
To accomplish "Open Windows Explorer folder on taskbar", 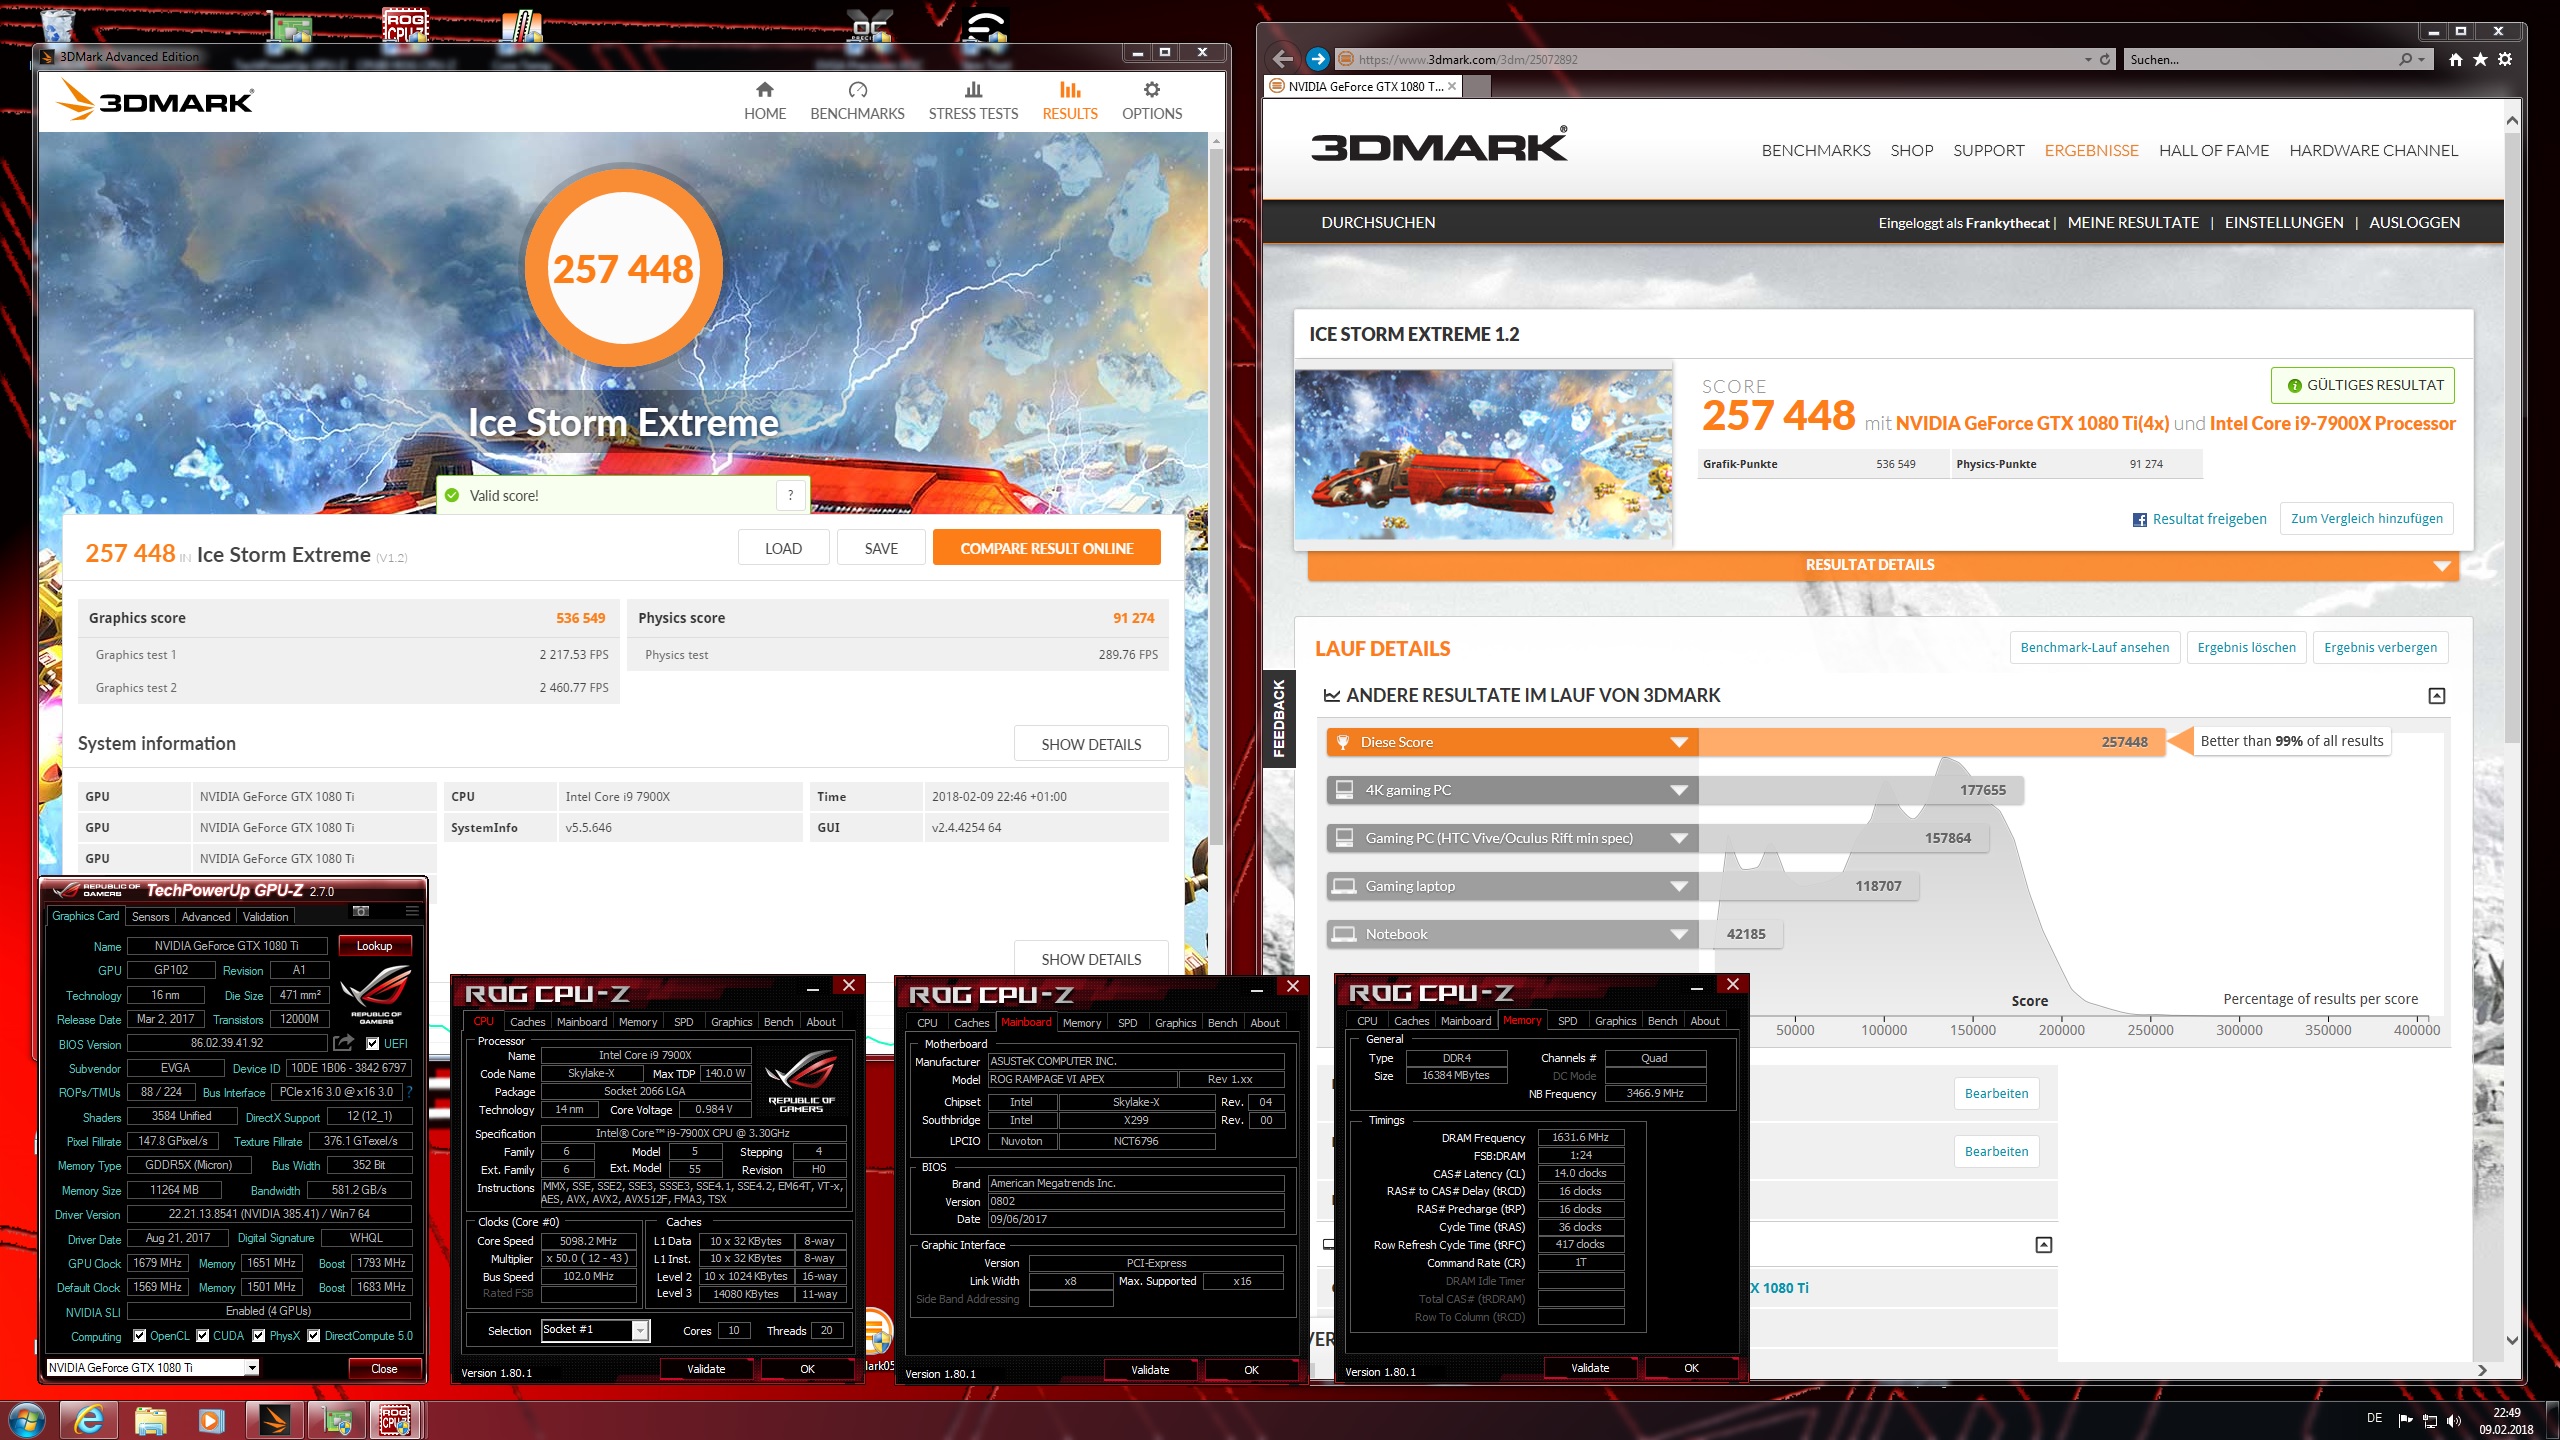I will coord(150,1420).
